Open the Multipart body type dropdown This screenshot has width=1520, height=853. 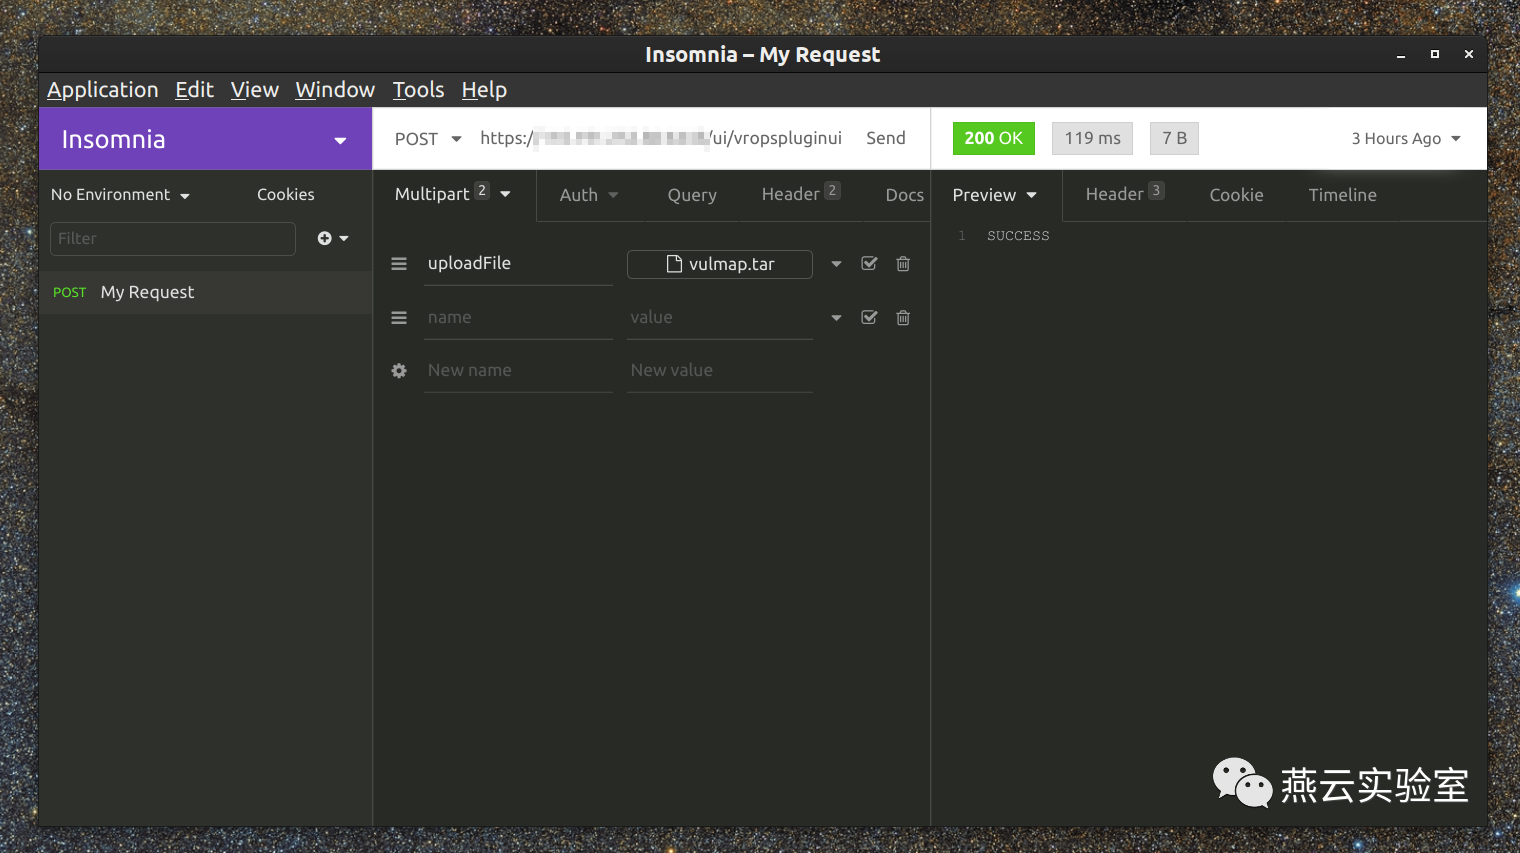click(453, 194)
